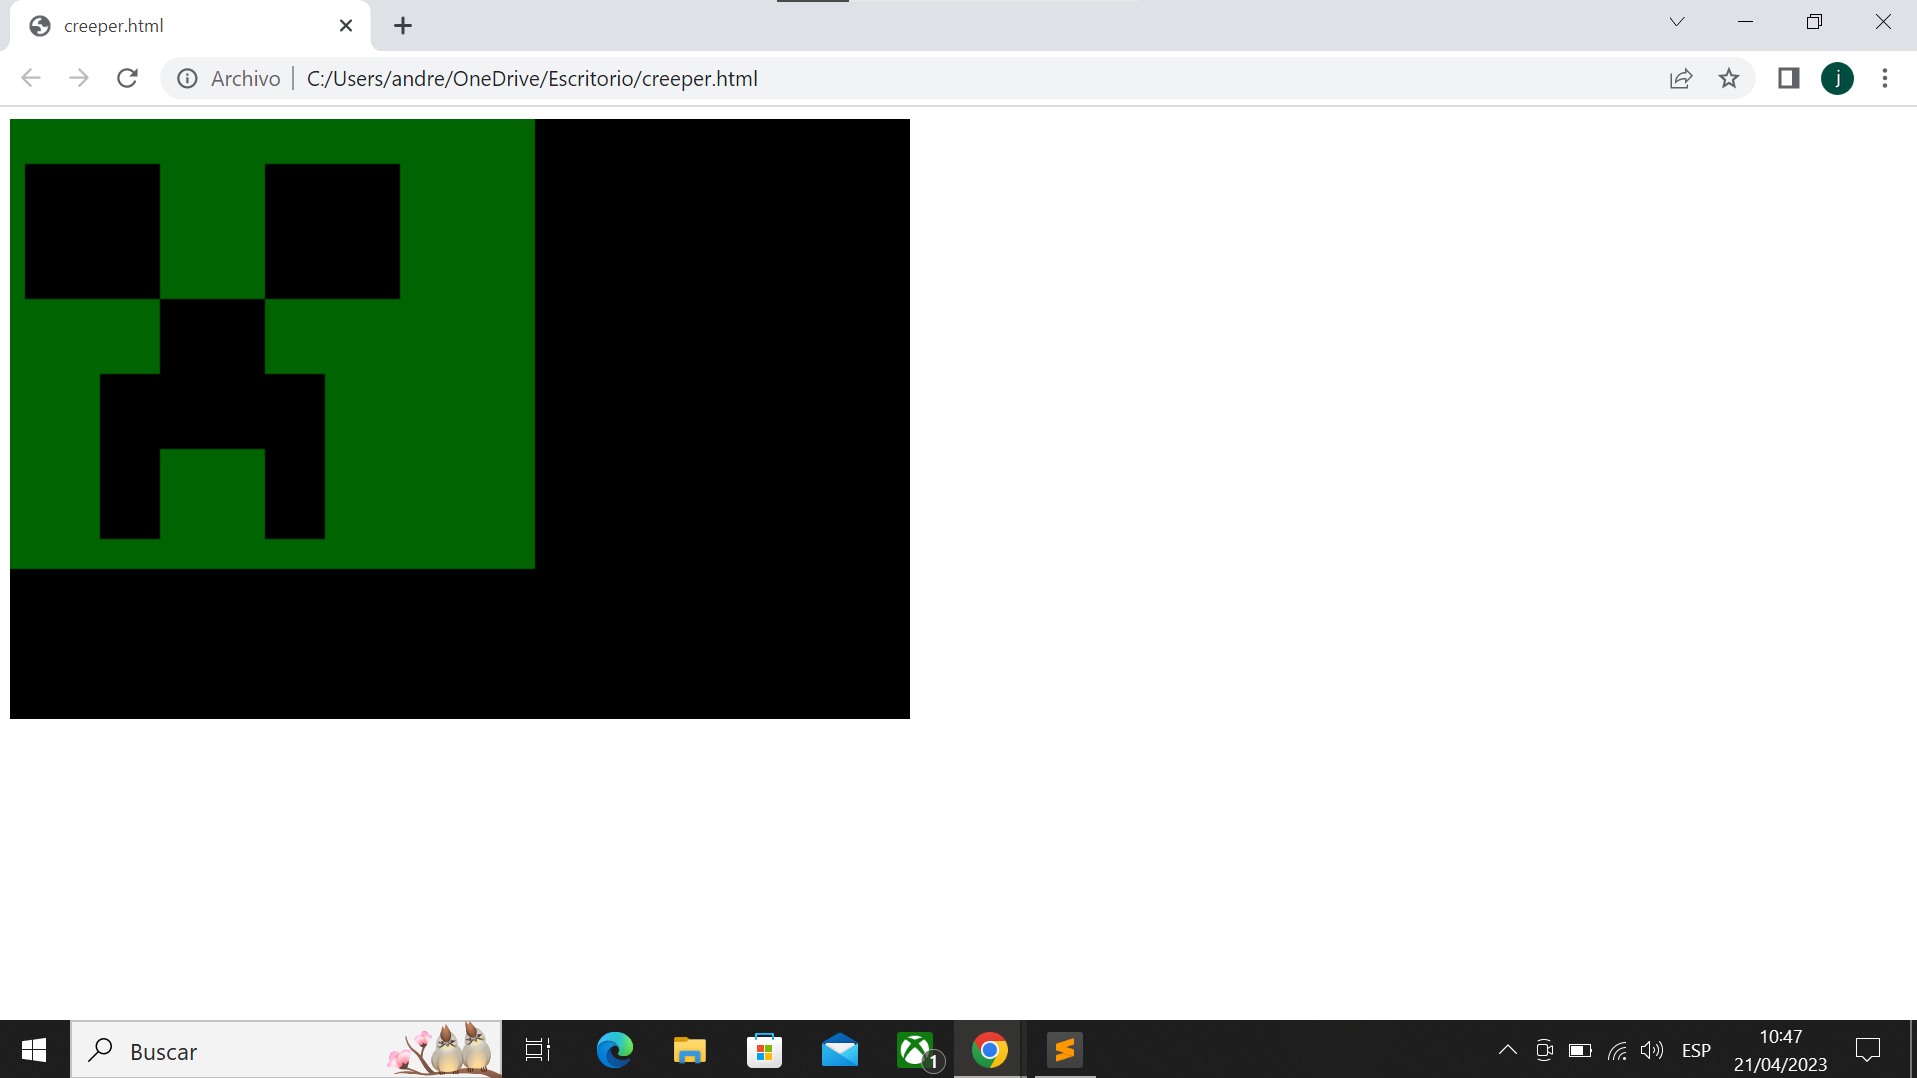Minimize the Chrome window
This screenshot has width=1917, height=1078.
[x=1746, y=22]
